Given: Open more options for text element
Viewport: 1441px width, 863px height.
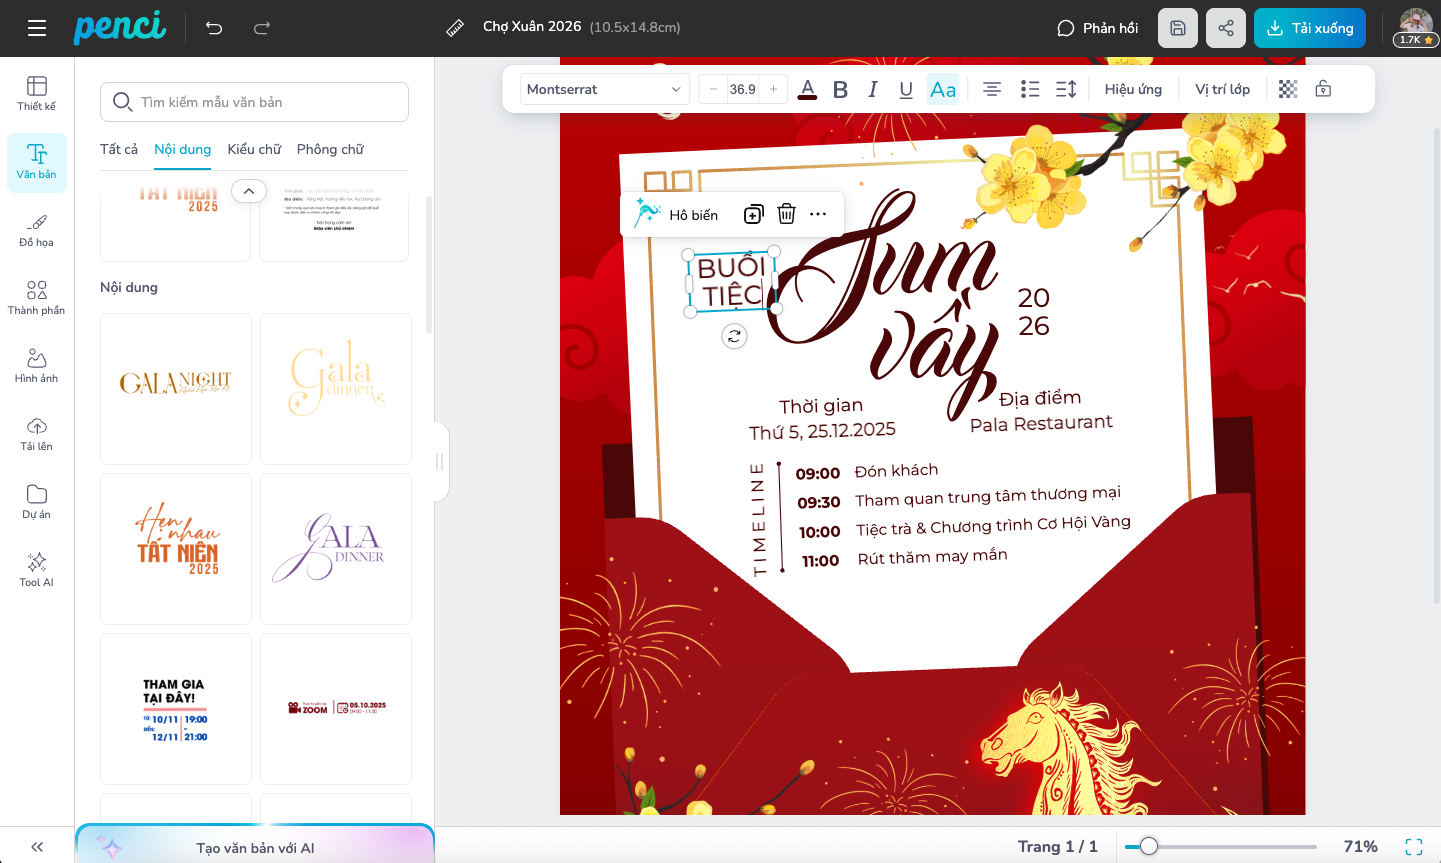Looking at the screenshot, I should [818, 214].
